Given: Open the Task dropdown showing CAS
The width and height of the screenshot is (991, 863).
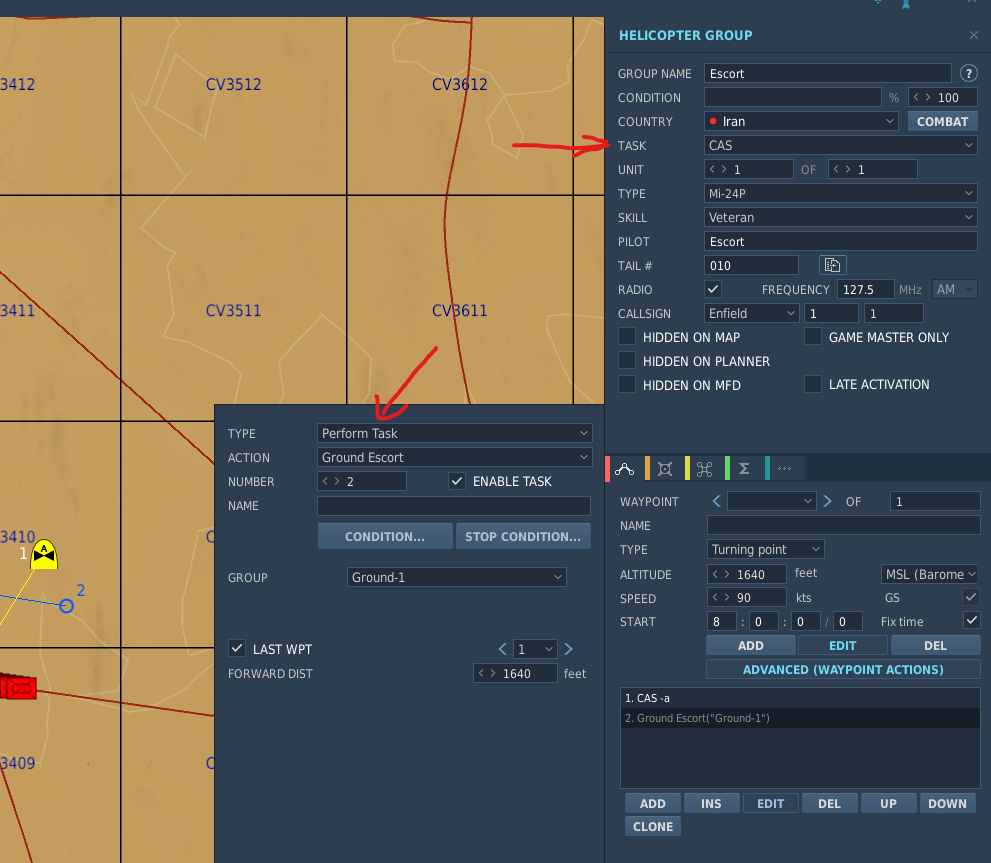Looking at the screenshot, I should [x=841, y=145].
